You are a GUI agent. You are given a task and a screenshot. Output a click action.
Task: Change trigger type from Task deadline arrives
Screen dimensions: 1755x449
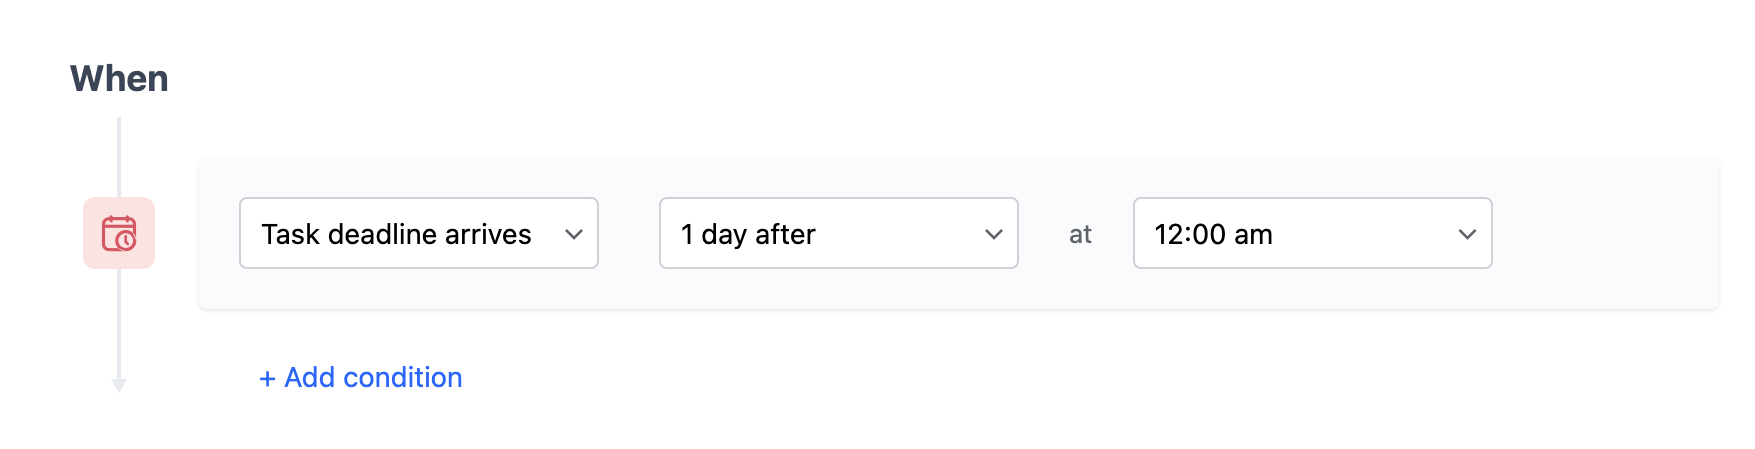pos(419,233)
